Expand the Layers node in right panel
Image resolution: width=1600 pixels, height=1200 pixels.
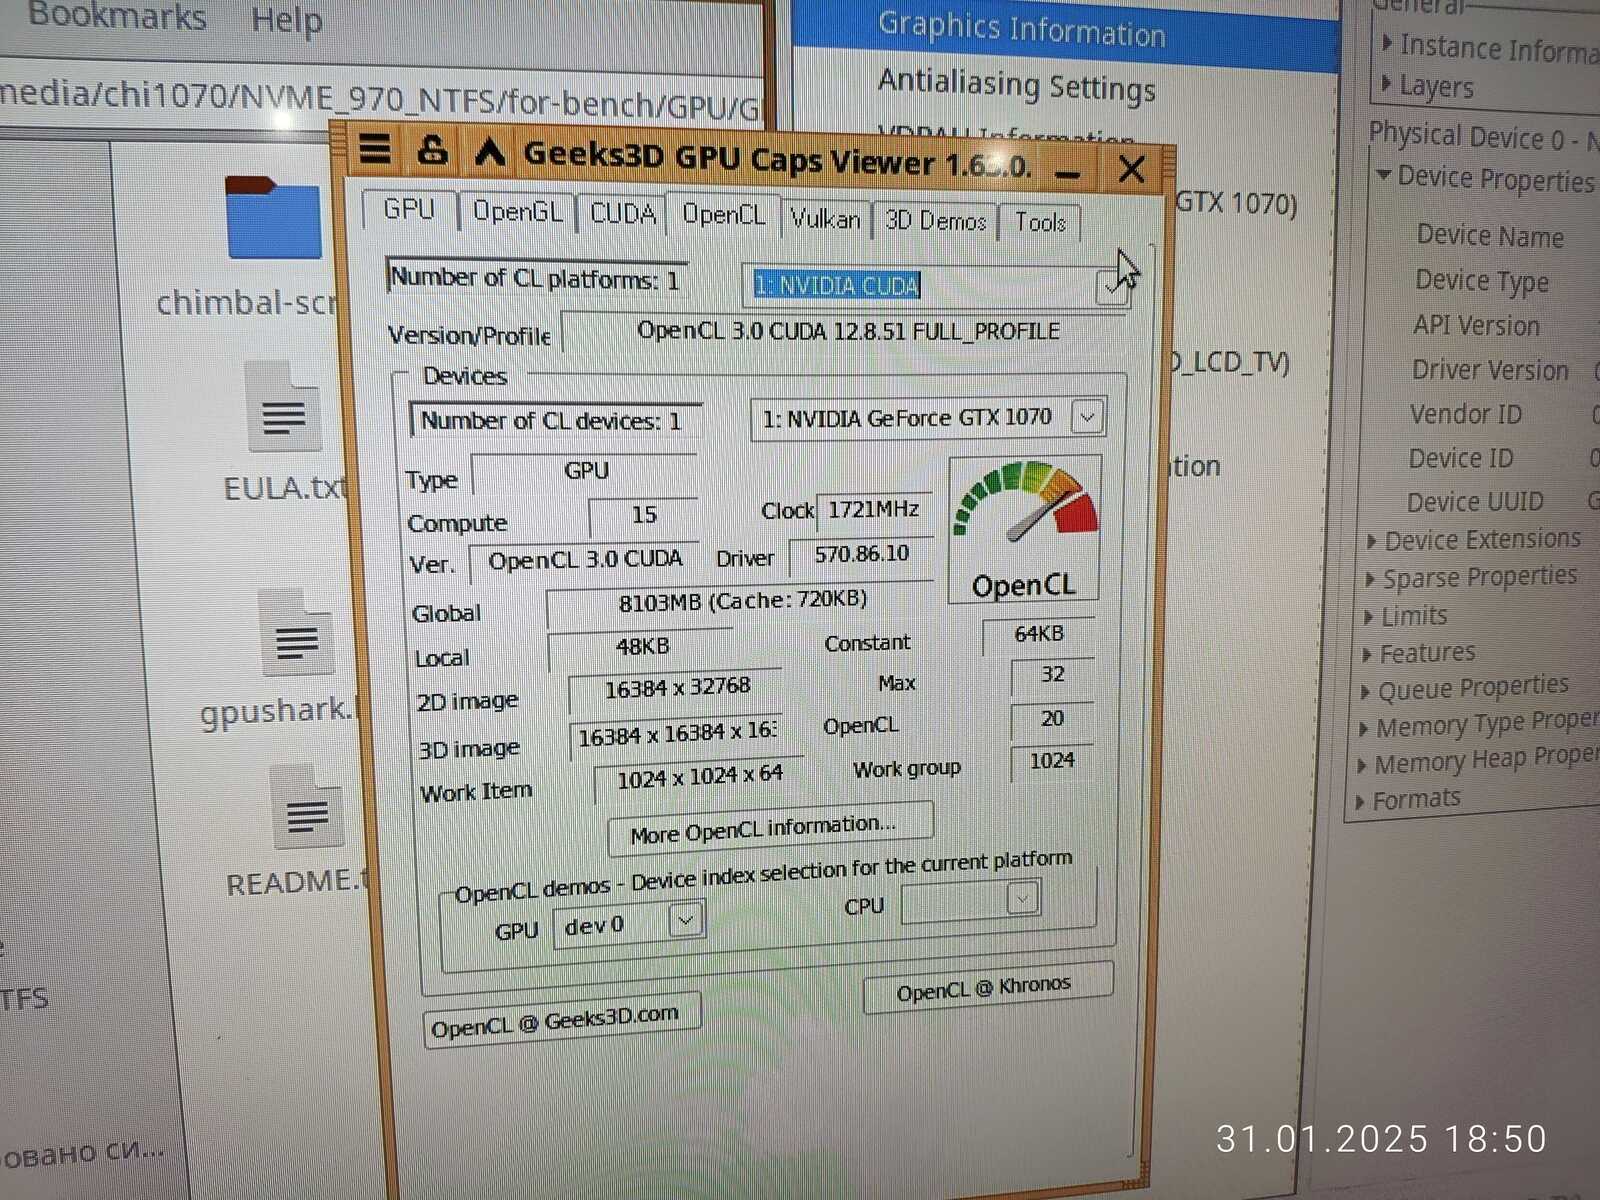click(x=1386, y=83)
